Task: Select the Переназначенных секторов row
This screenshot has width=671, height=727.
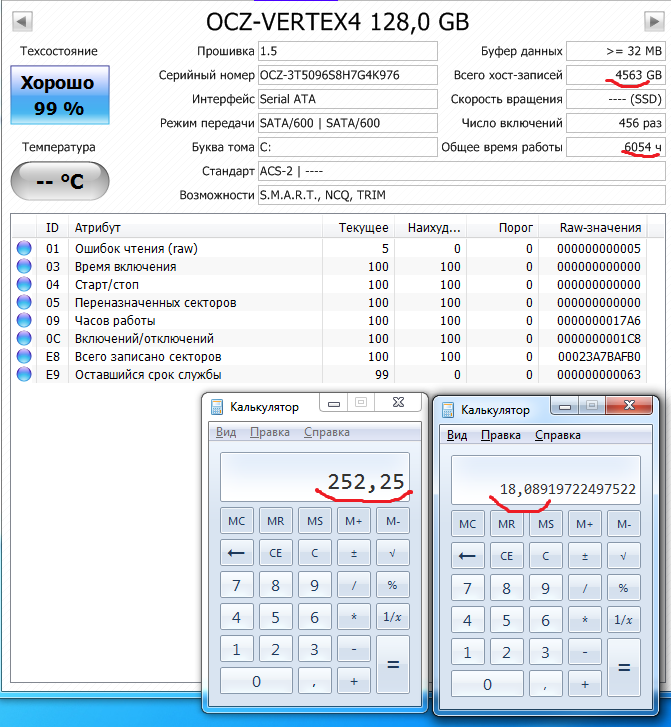Action: tap(330, 302)
